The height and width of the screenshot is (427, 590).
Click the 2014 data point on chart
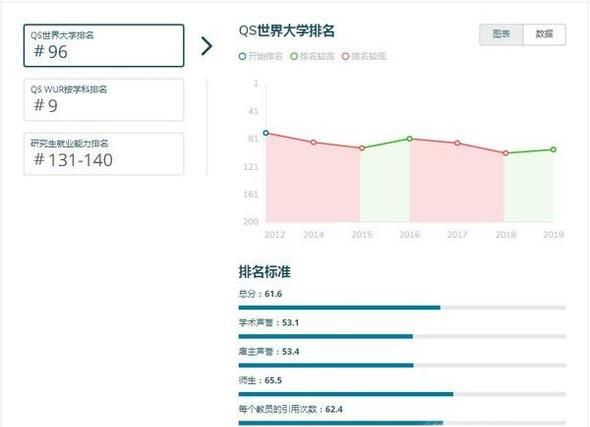point(314,142)
